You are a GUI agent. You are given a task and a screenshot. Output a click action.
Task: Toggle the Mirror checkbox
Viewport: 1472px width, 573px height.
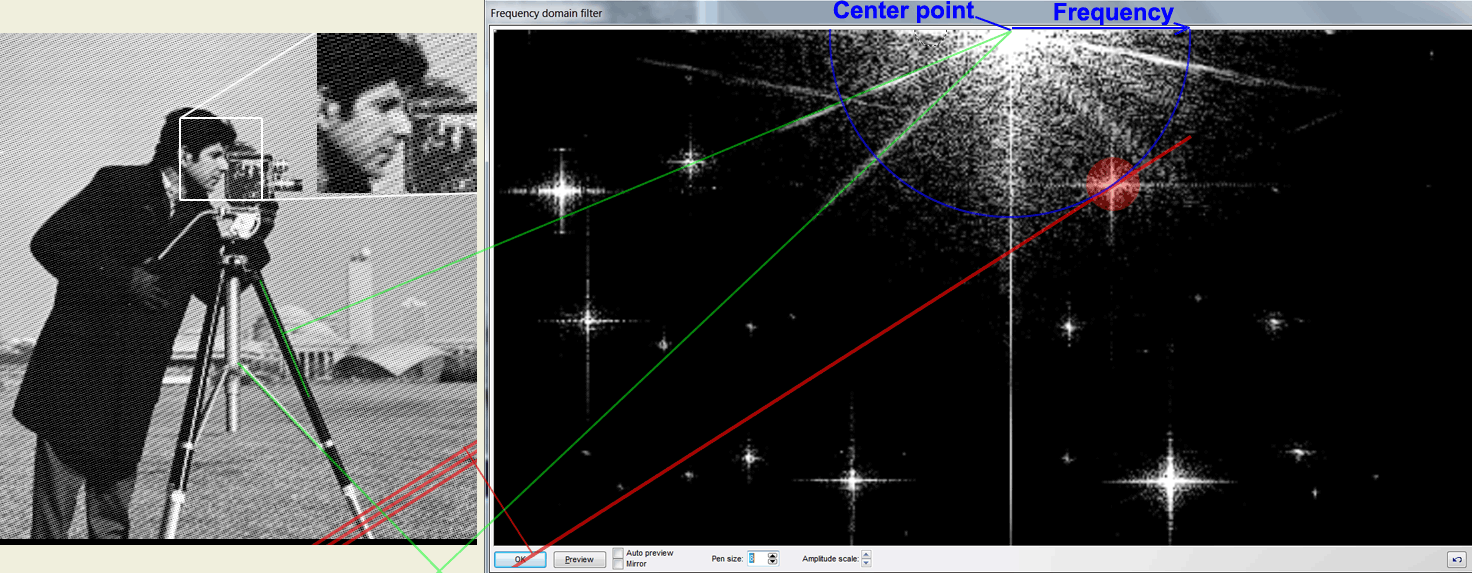pyautogui.click(x=619, y=564)
